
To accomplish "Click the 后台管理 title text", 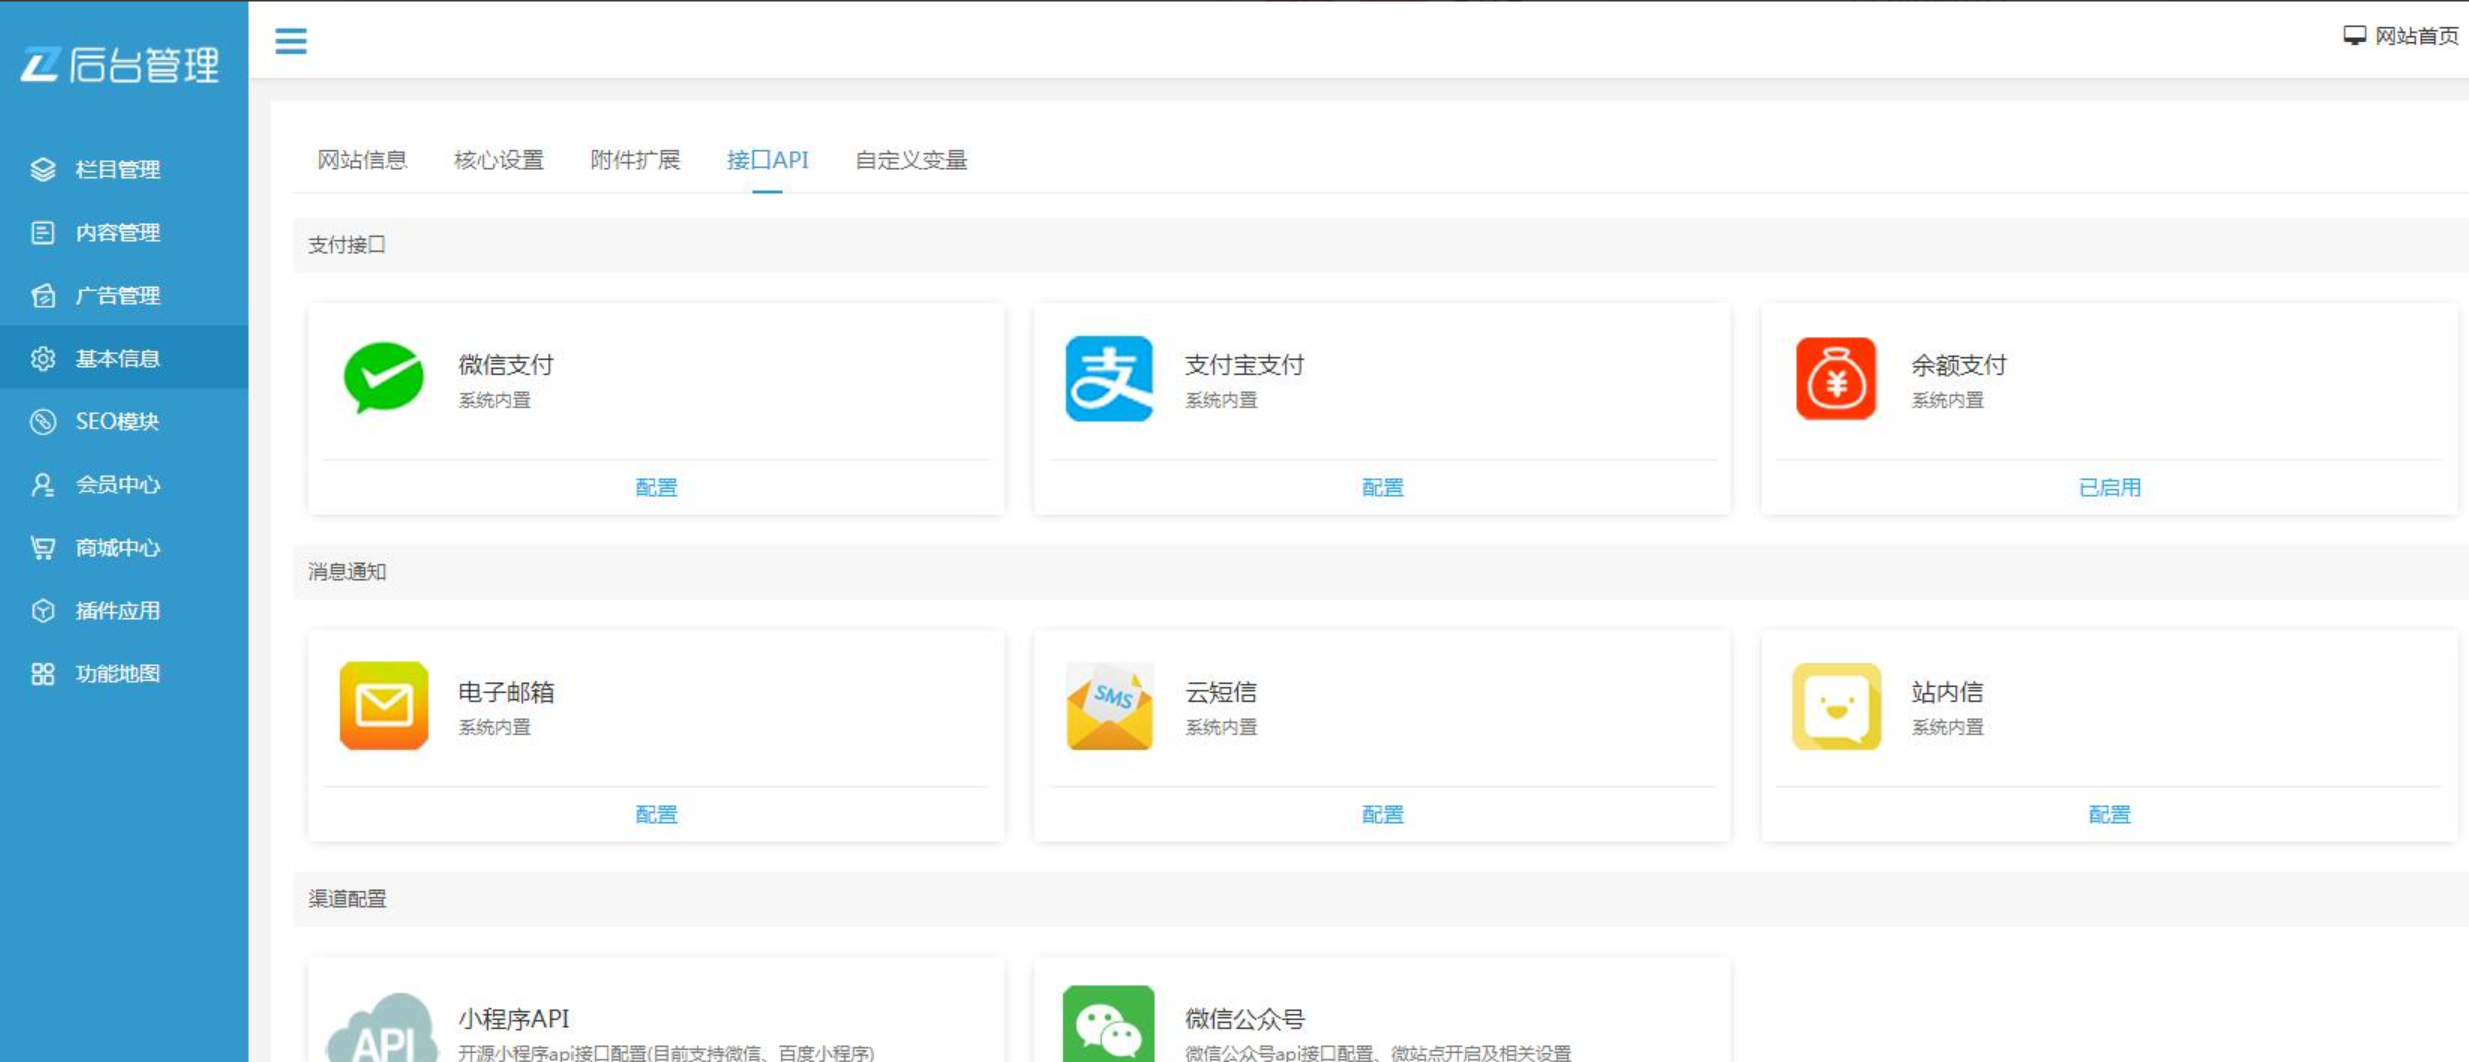I will (x=144, y=65).
